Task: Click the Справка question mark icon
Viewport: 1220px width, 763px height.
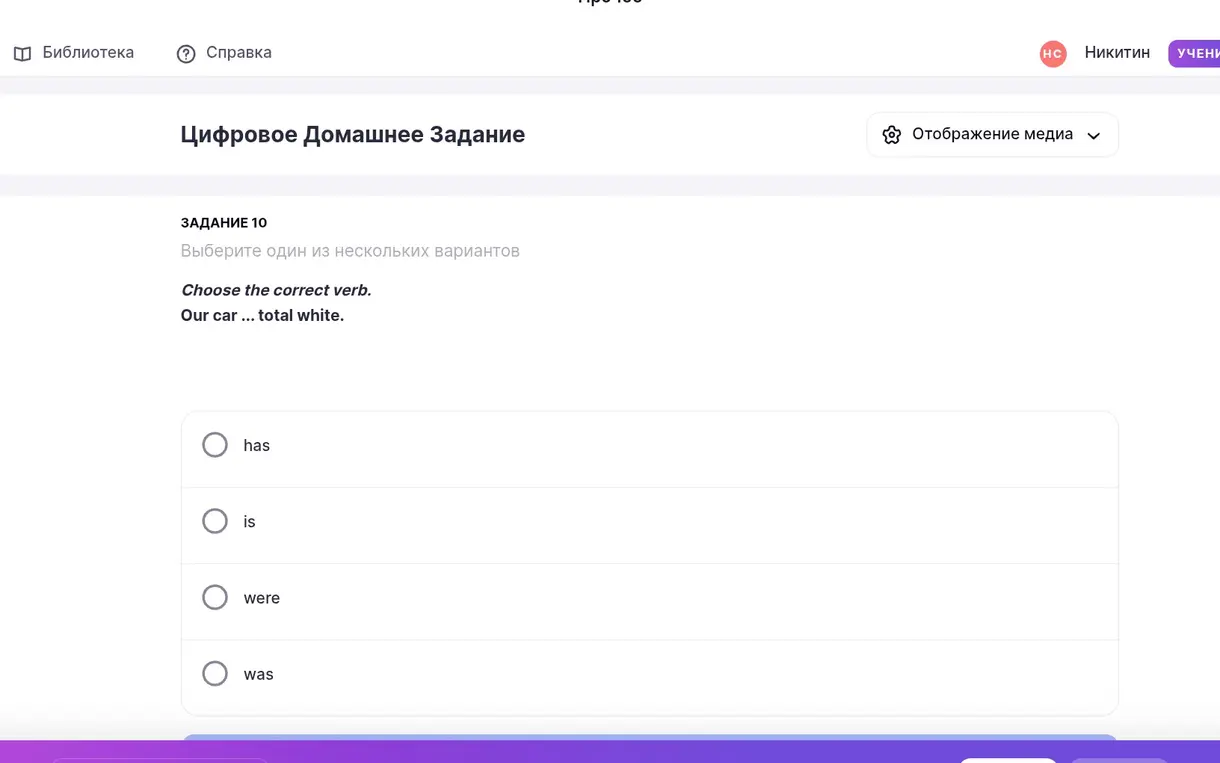Action: pyautogui.click(x=186, y=54)
